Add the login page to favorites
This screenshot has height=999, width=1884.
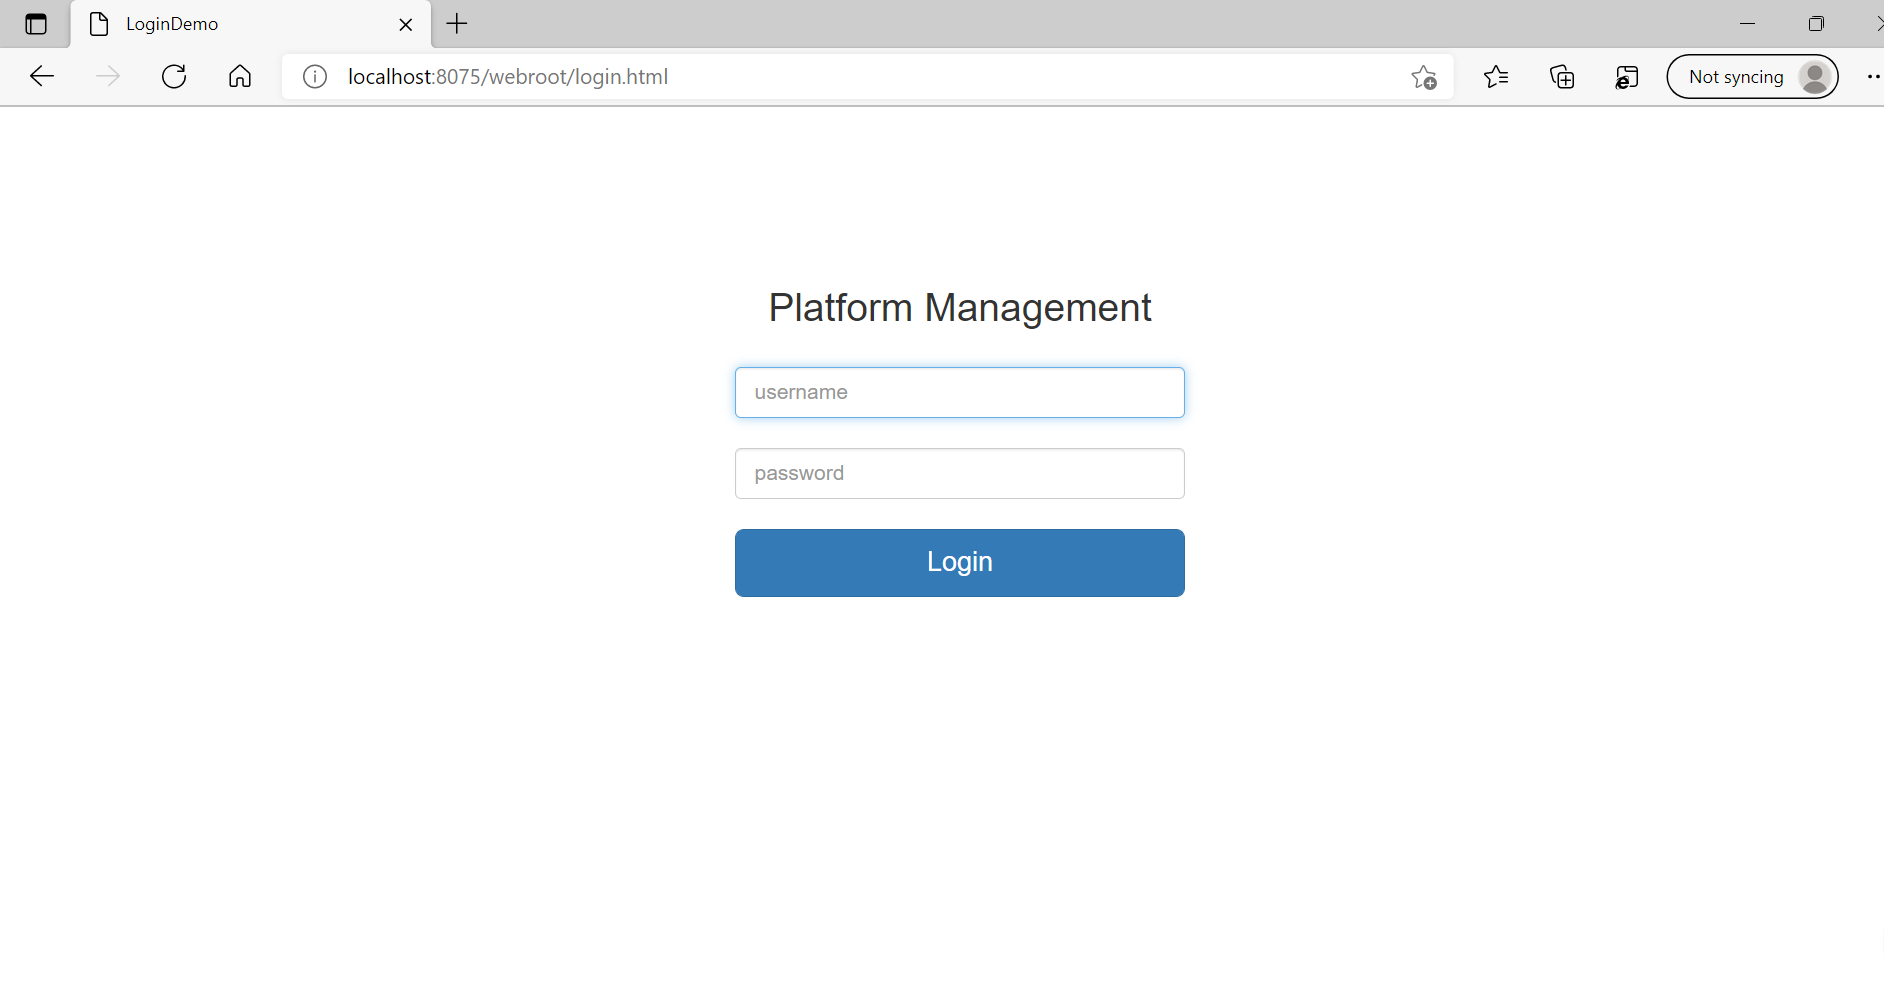click(x=1425, y=76)
